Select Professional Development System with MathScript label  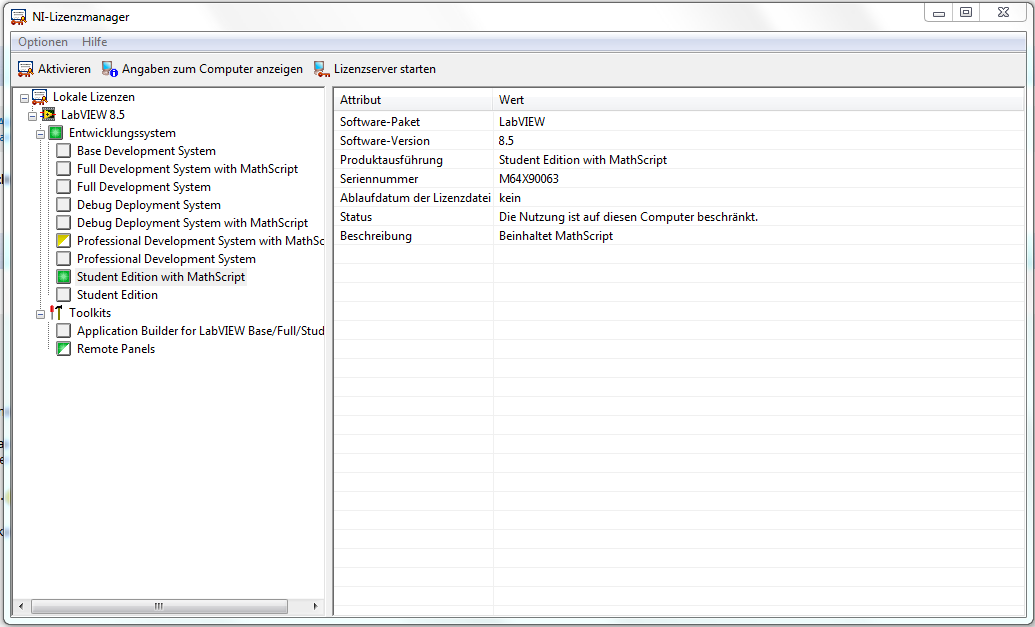pyautogui.click(x=200, y=241)
